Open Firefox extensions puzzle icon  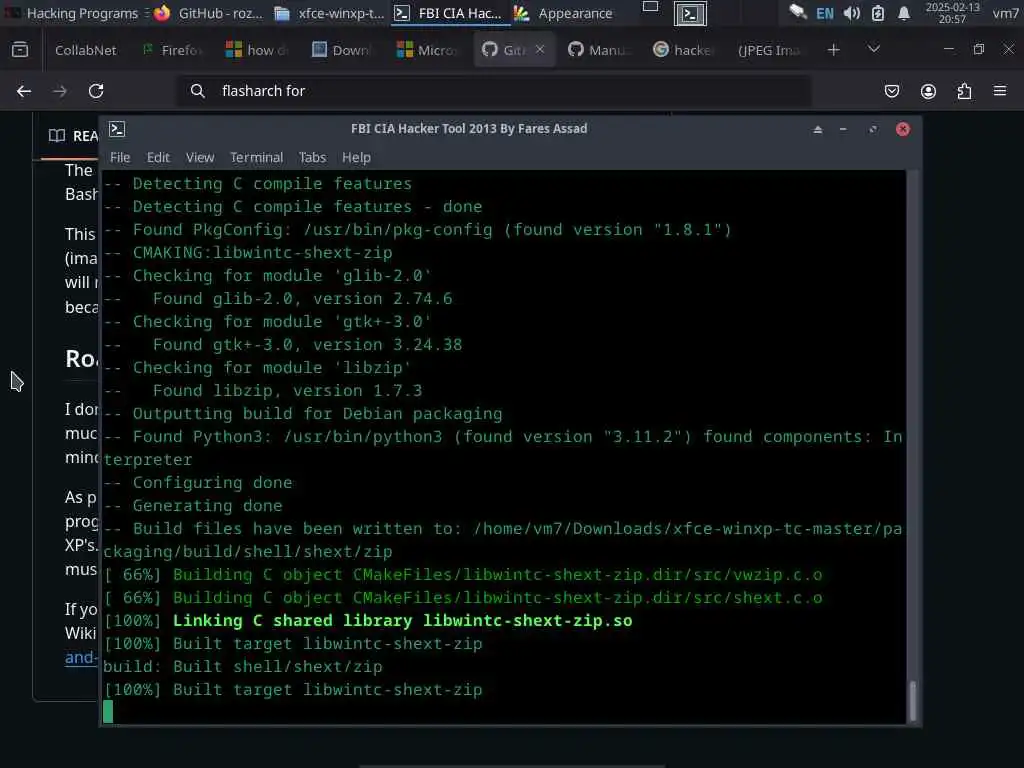pyautogui.click(x=965, y=91)
